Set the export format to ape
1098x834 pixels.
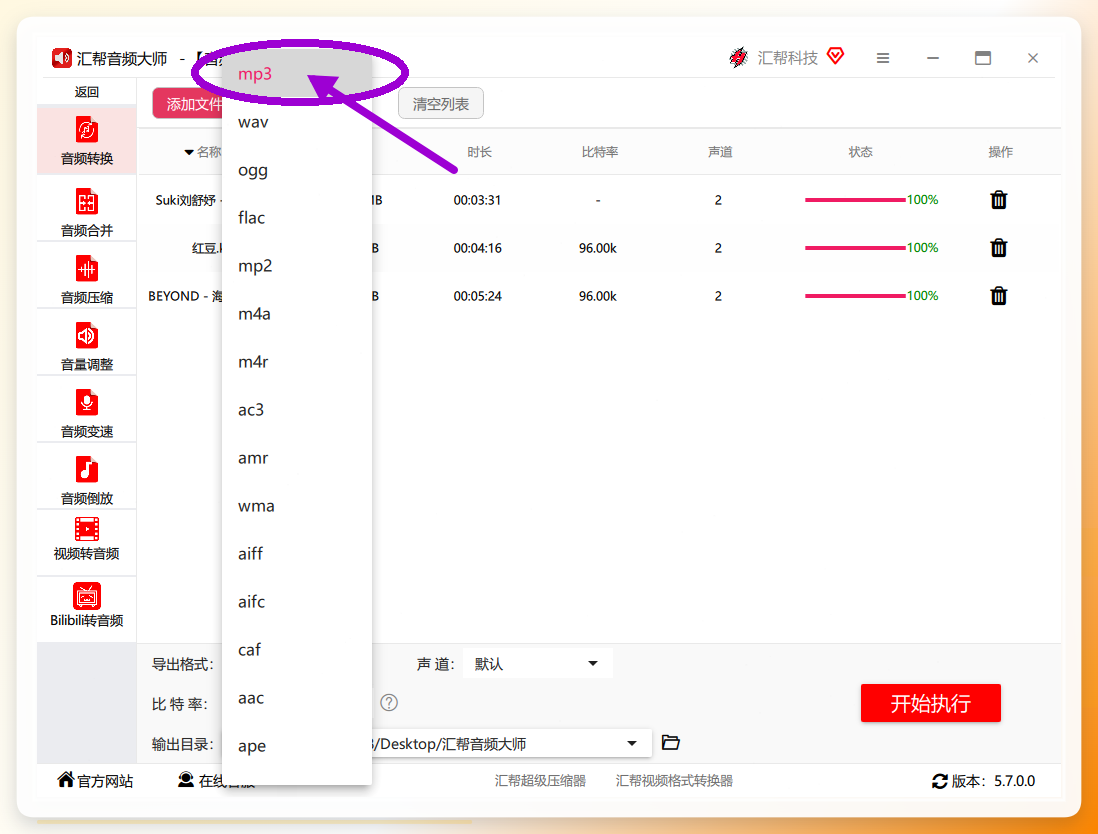coord(297,746)
